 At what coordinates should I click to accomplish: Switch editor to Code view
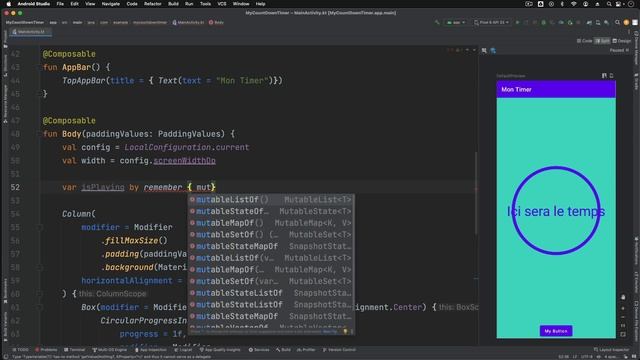[x=584, y=41]
